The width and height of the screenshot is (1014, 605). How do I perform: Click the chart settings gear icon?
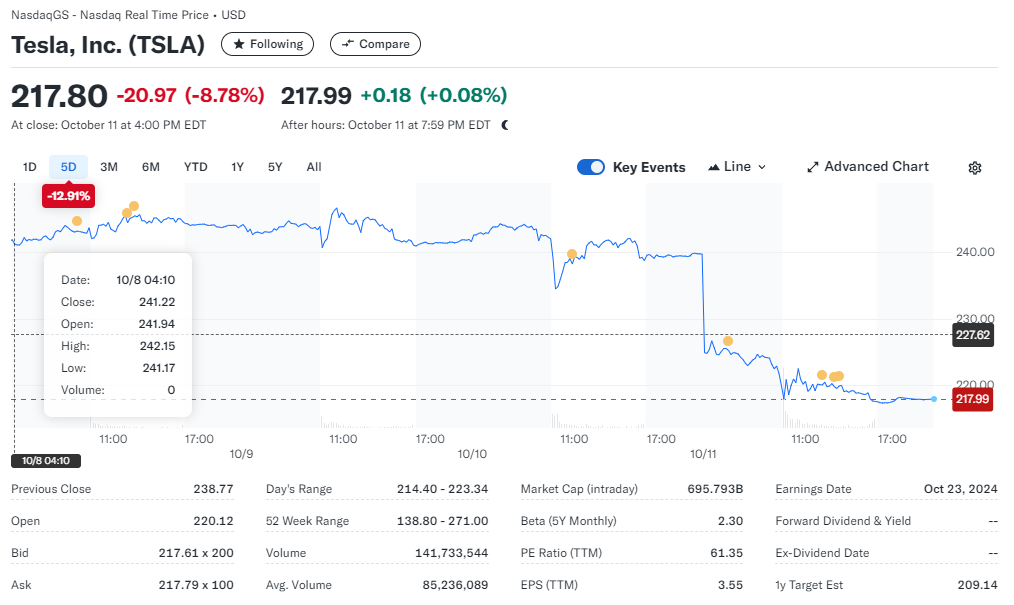click(975, 168)
